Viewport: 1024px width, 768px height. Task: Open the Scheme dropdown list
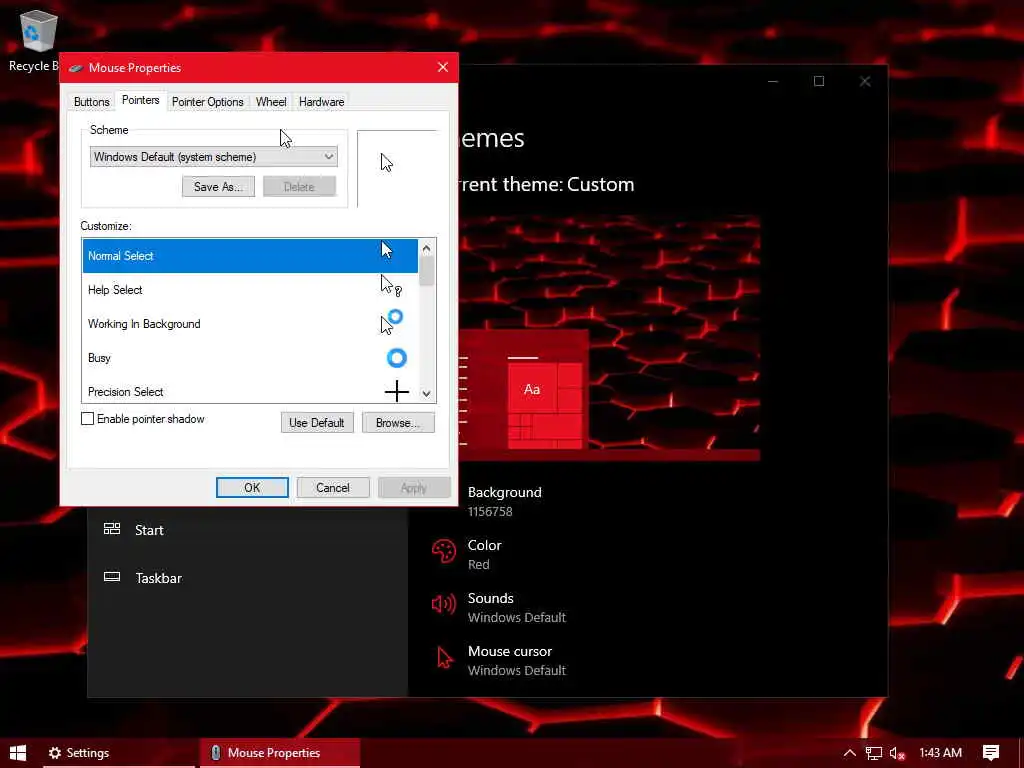214,157
